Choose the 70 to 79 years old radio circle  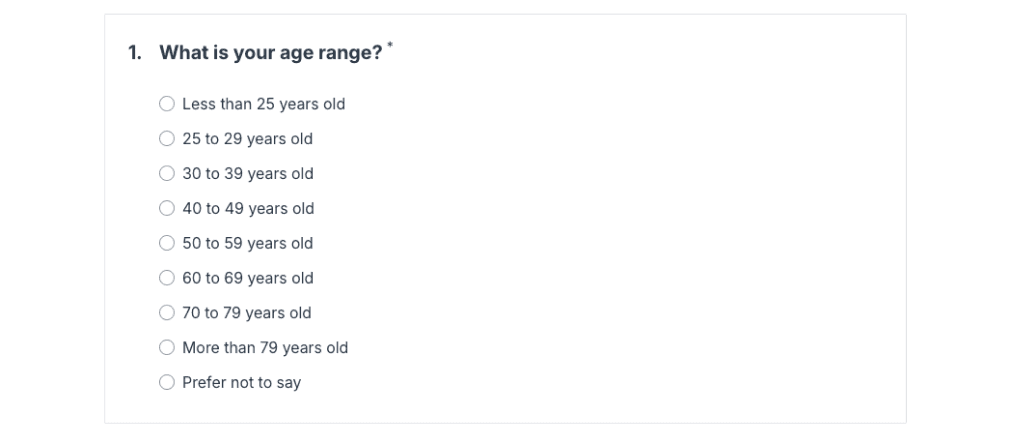(167, 313)
